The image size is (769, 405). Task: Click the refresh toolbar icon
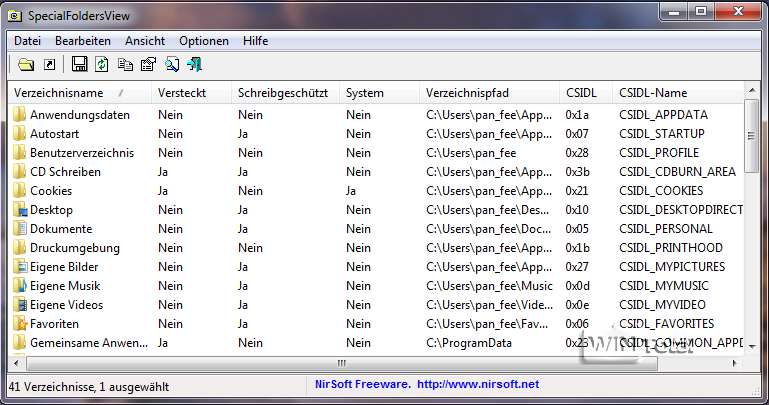102,65
